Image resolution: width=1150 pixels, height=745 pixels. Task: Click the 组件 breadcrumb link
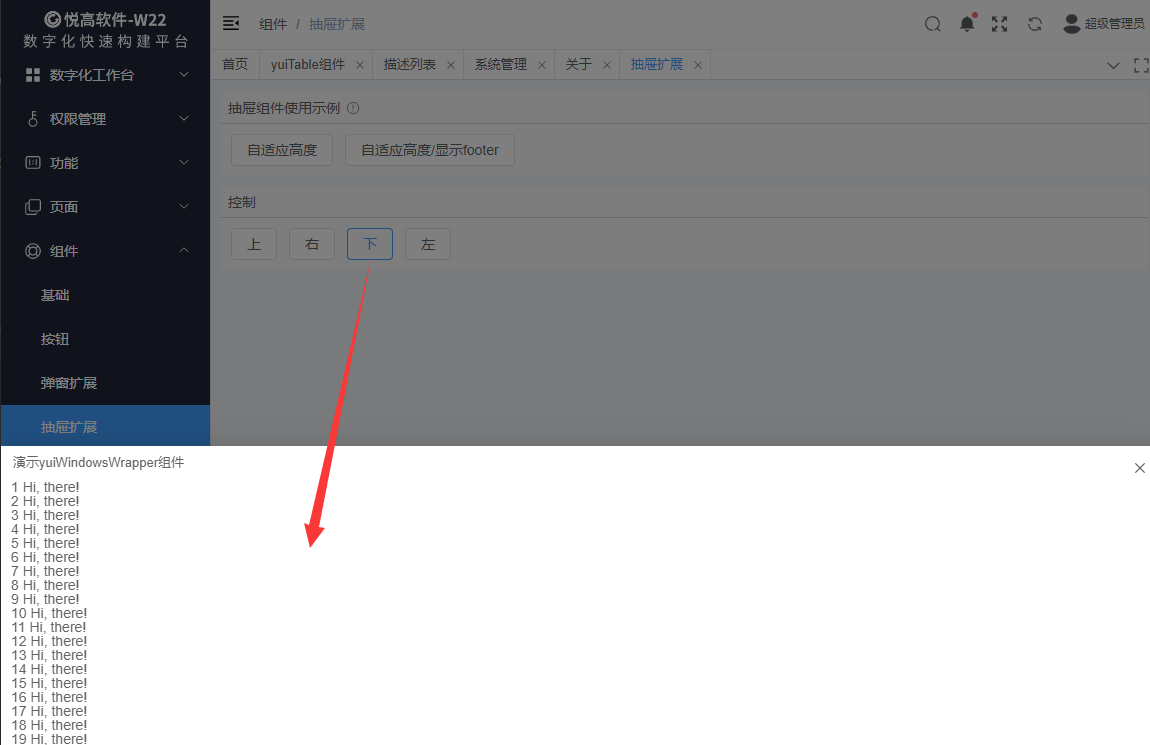coord(273,23)
